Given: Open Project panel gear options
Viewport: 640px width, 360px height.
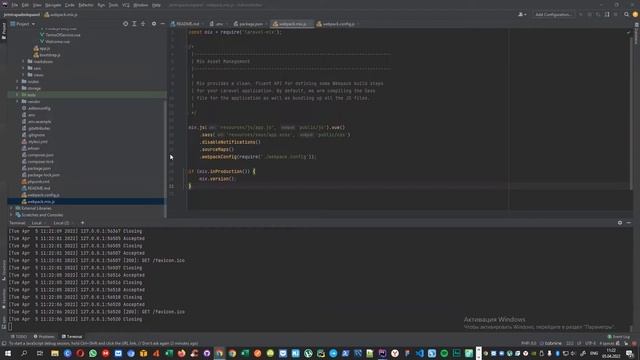Looking at the screenshot, I should click(x=154, y=24).
